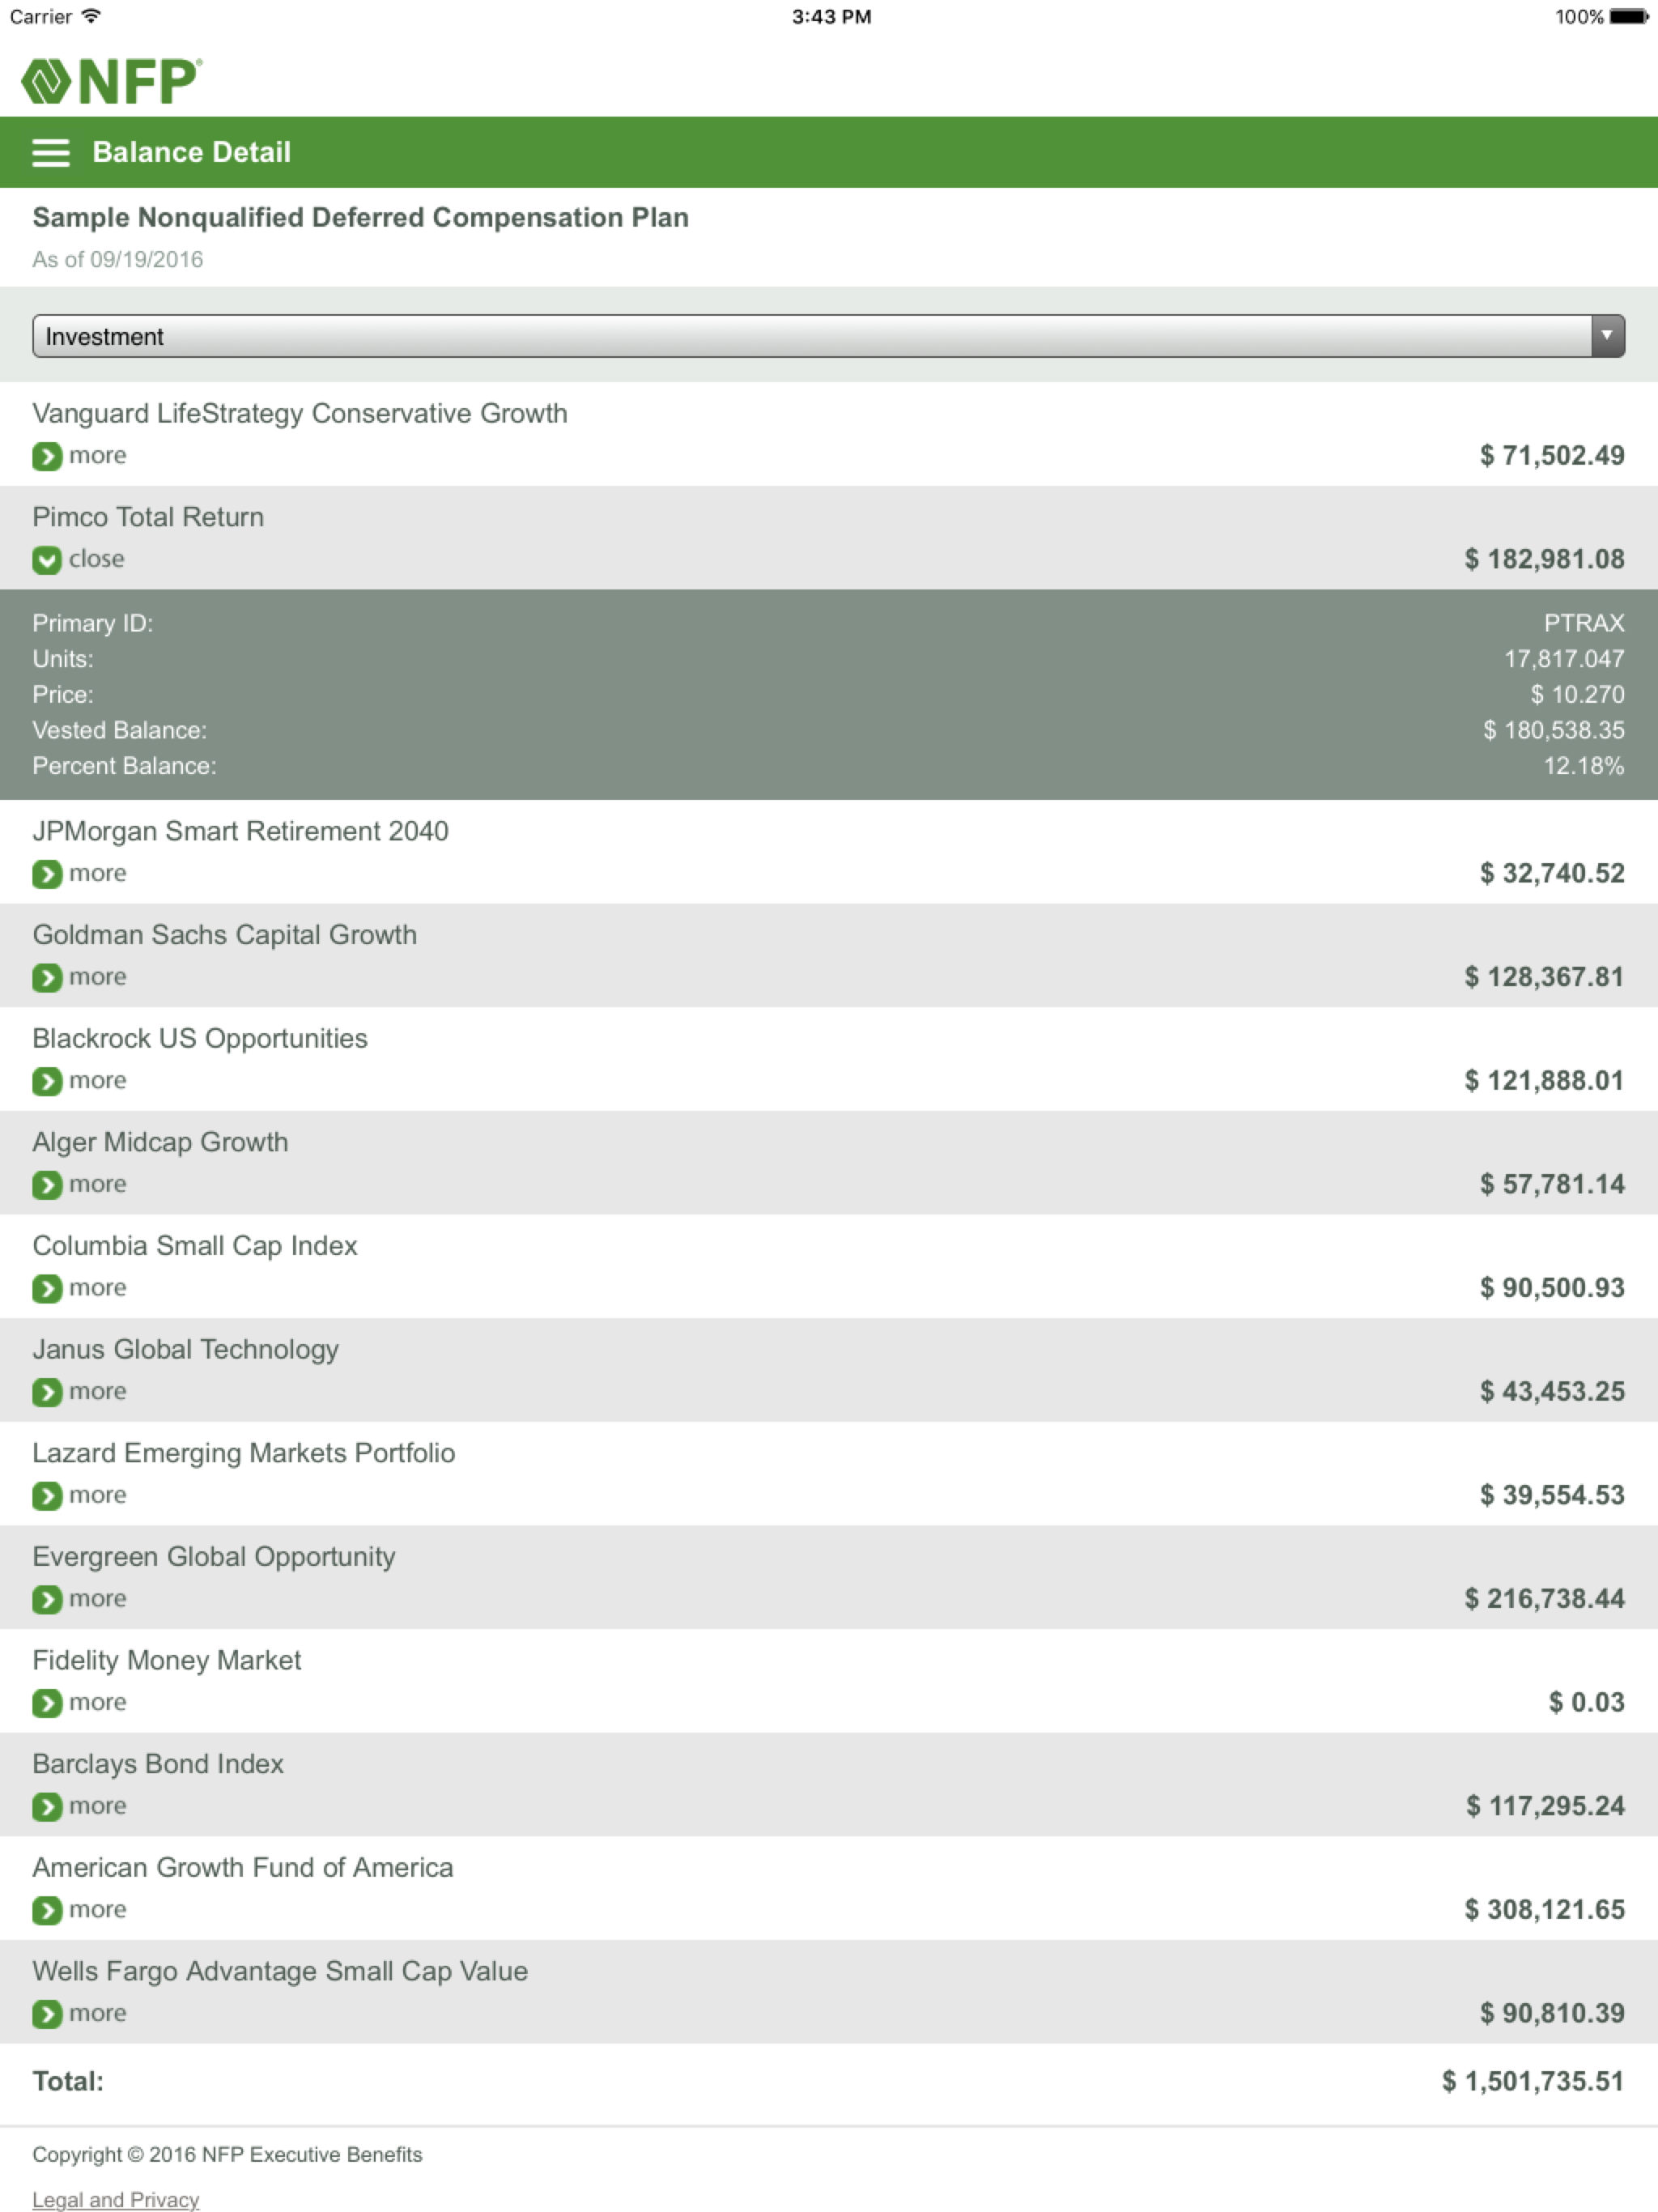1658x2212 pixels.
Task: Select Vested Balance $ 180,538.35
Action: (x=1554, y=730)
